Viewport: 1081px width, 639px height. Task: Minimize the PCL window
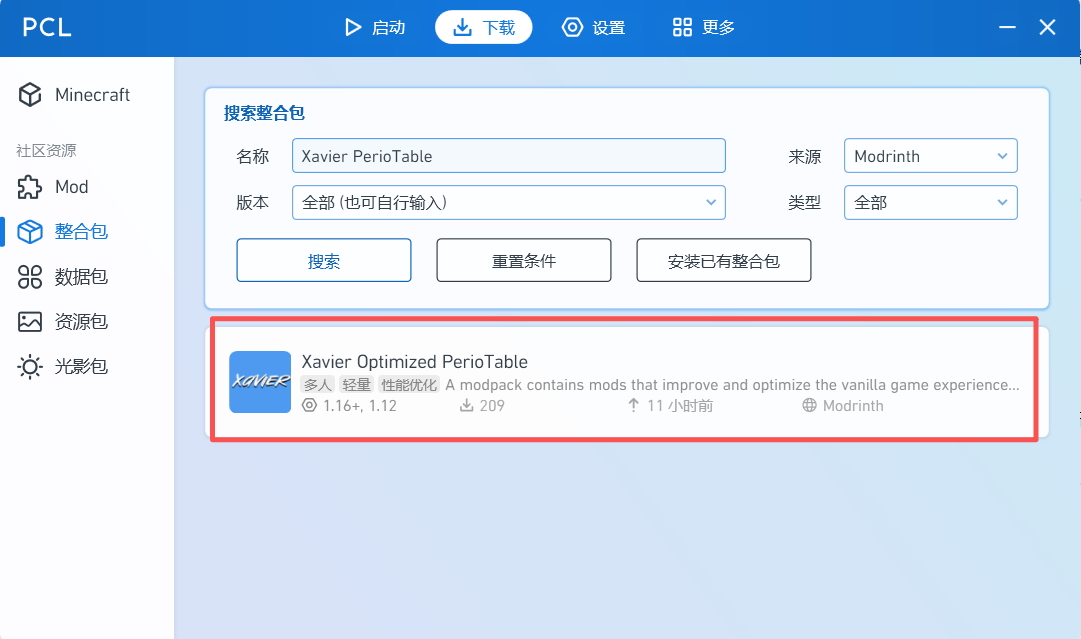click(1007, 28)
